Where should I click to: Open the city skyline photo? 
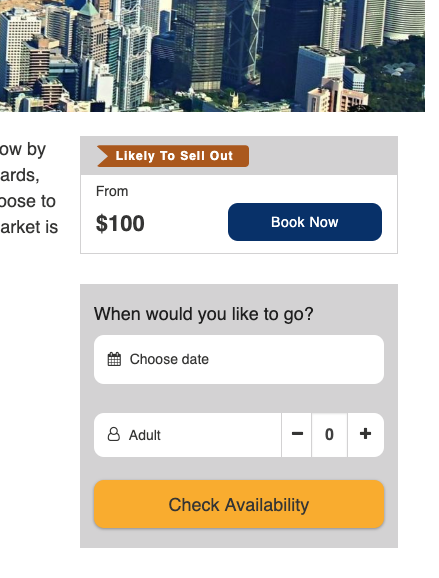[x=212, y=56]
